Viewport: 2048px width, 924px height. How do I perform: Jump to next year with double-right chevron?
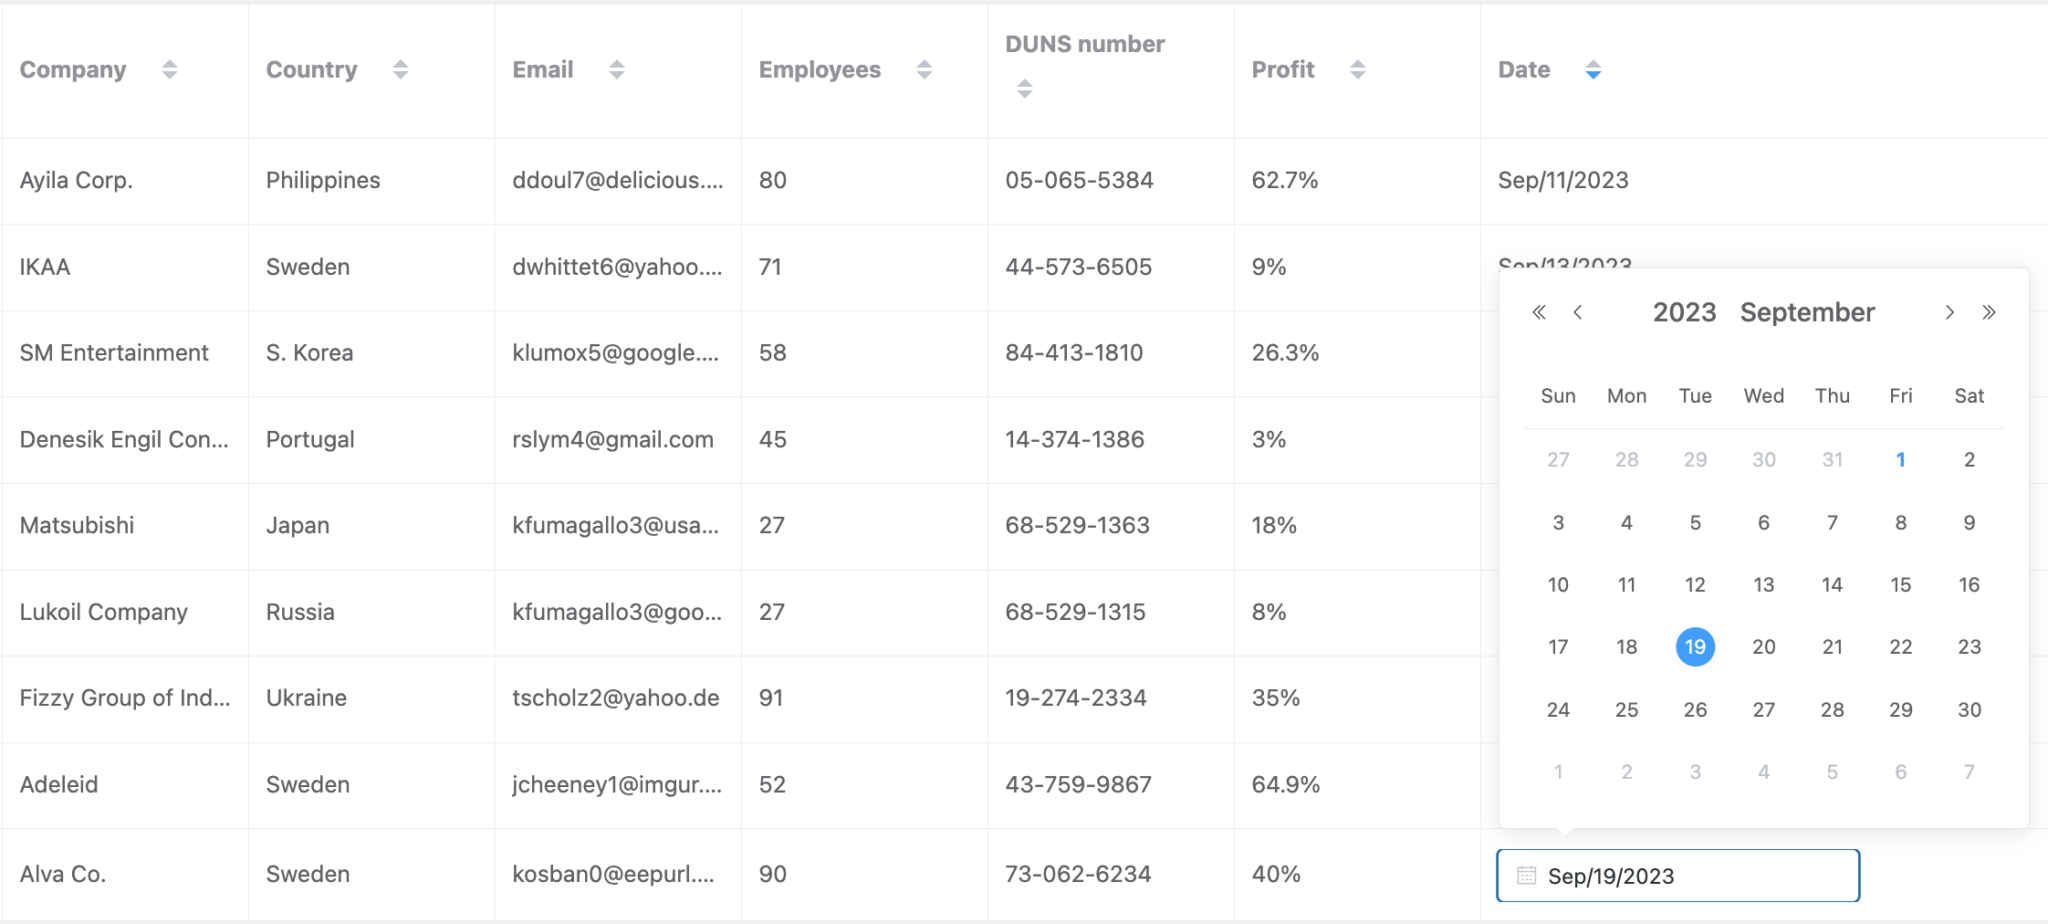click(x=1991, y=312)
